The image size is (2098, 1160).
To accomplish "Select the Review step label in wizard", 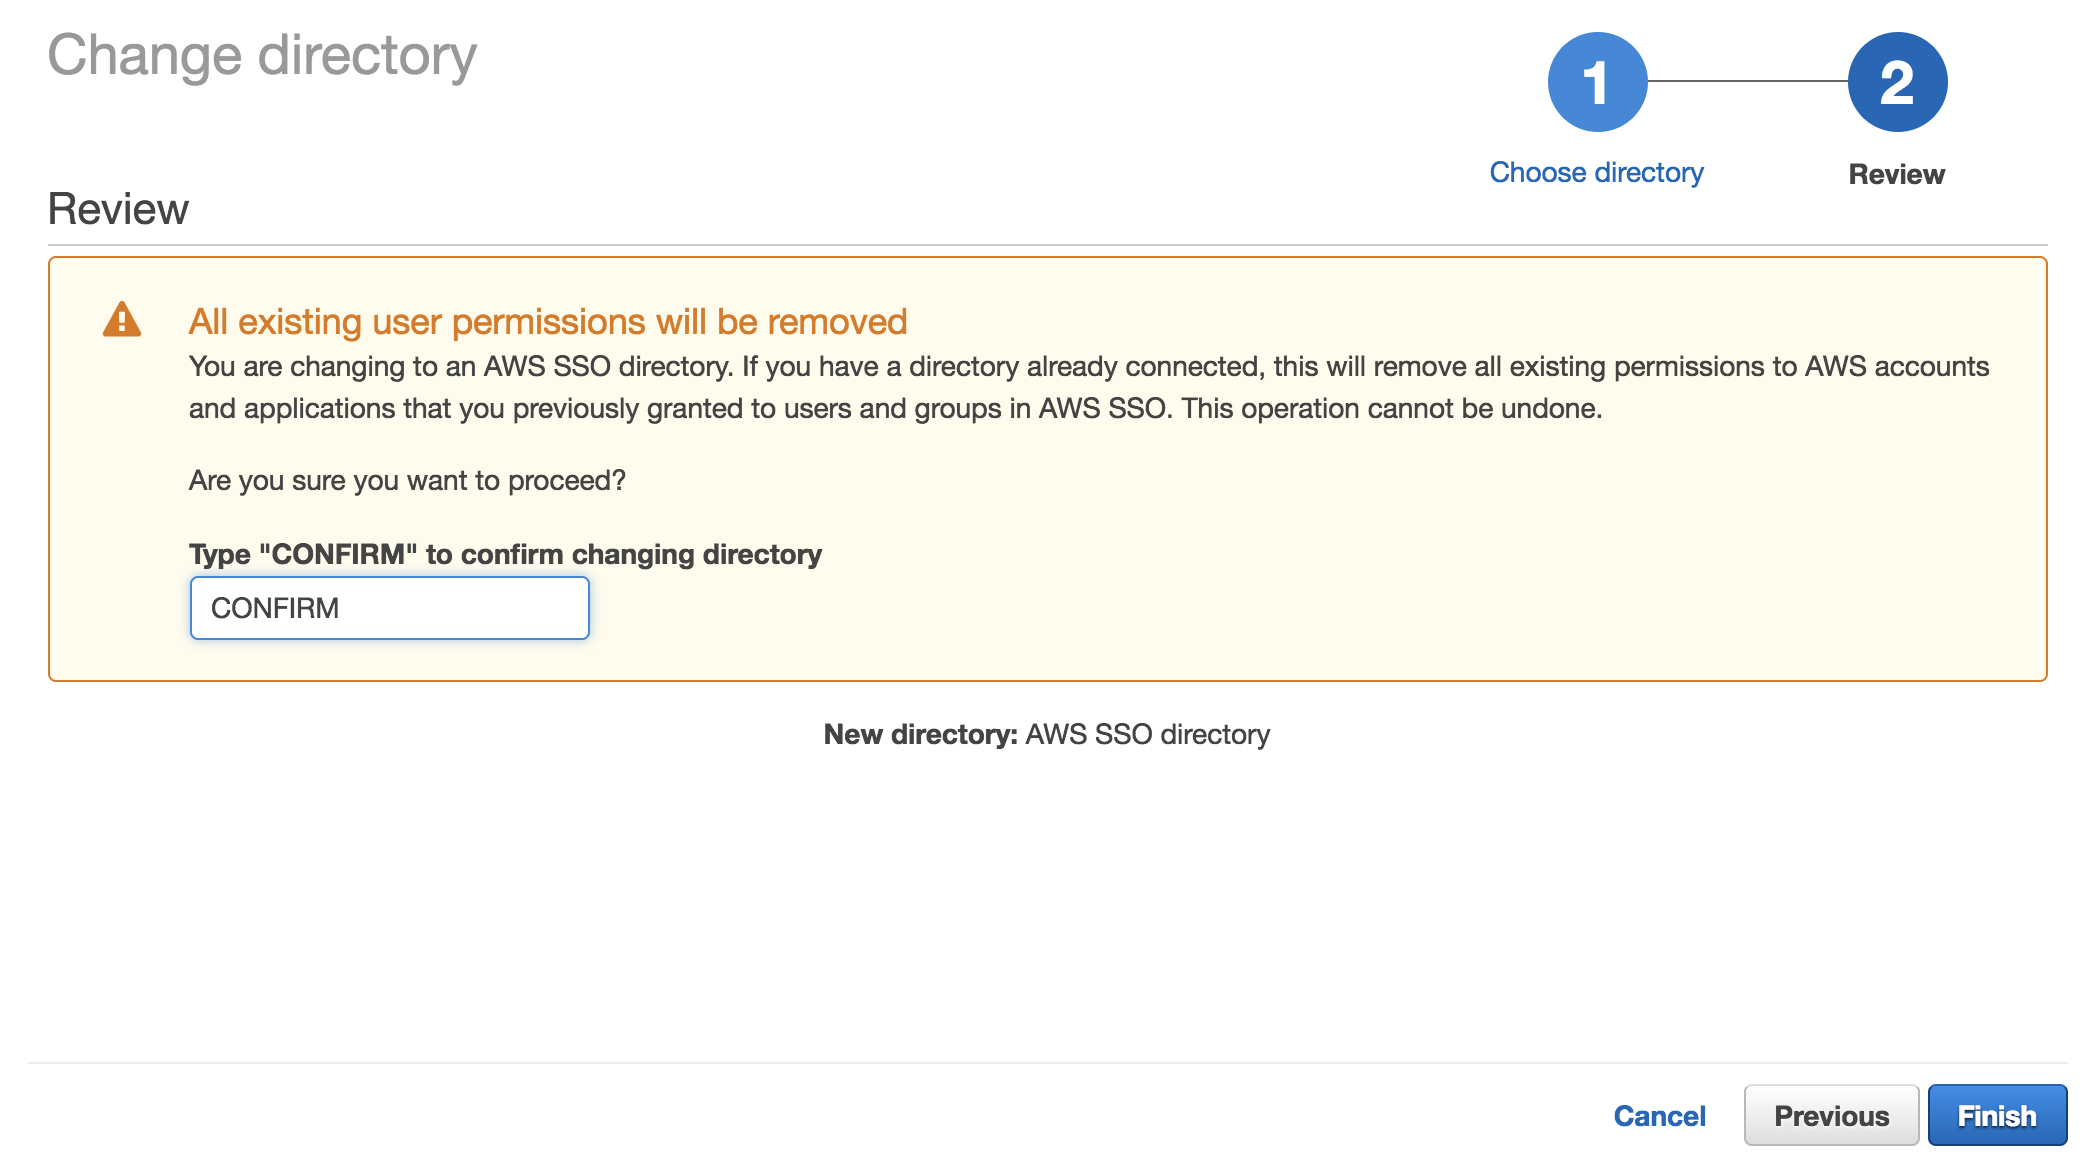I will (1896, 174).
